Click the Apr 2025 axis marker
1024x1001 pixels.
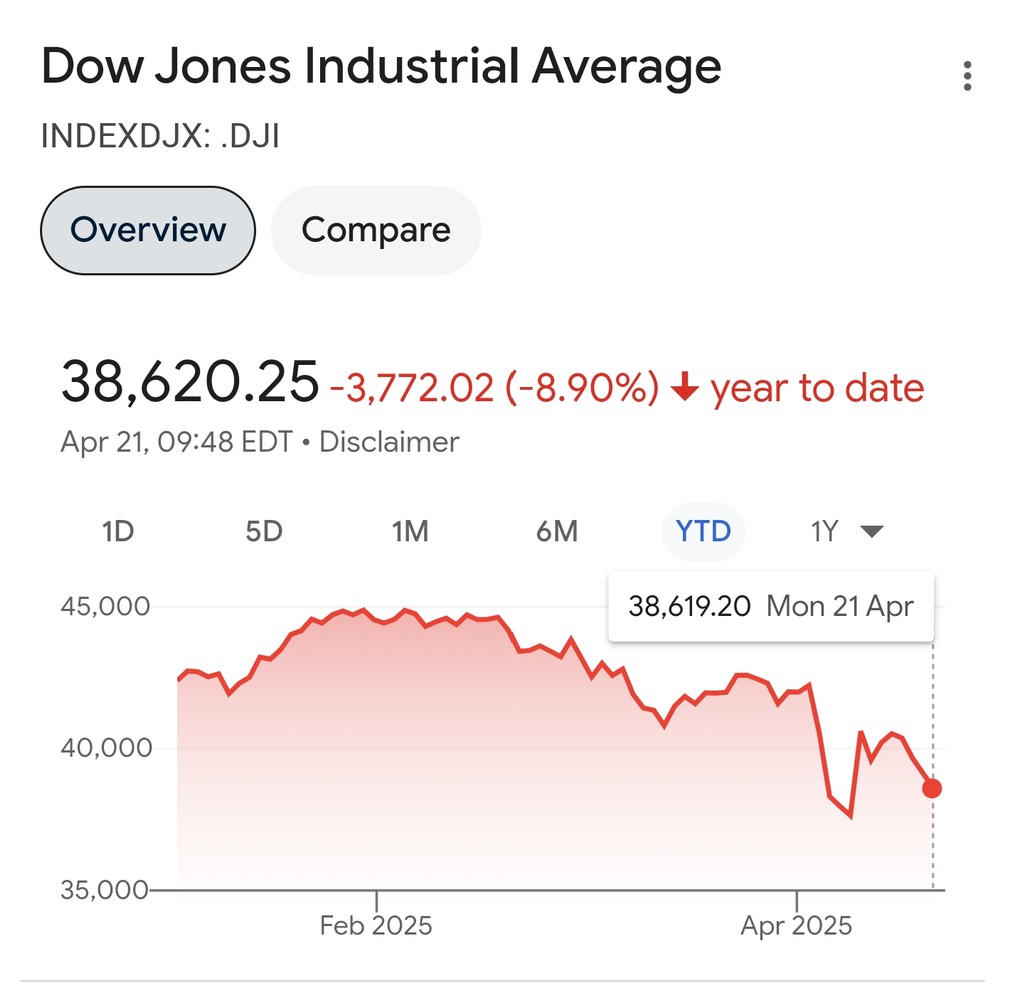tap(796, 925)
